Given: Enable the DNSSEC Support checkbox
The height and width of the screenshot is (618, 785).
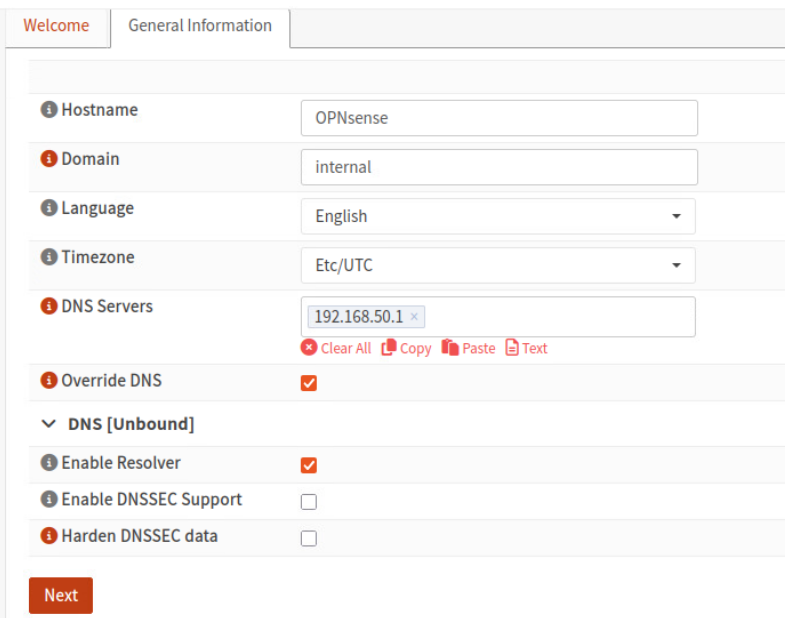Looking at the screenshot, I should click(309, 501).
